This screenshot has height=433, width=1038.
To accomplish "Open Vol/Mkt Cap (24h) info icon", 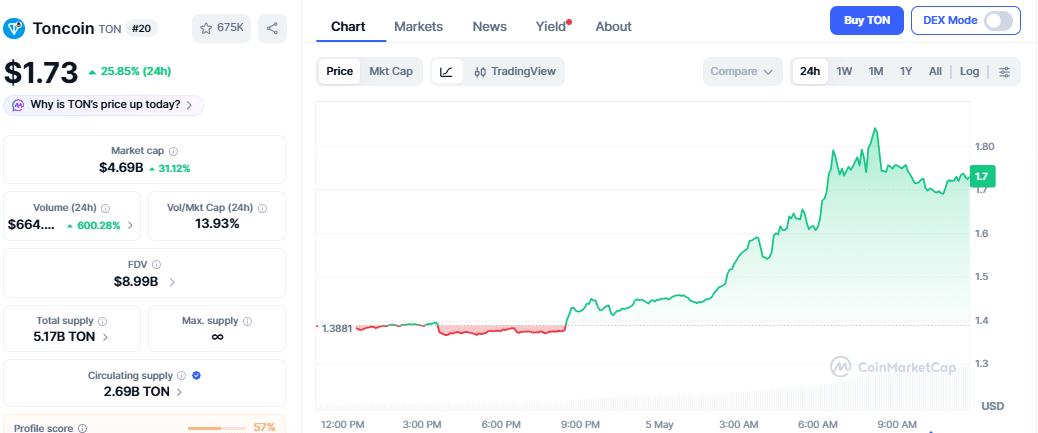I will 262,208.
